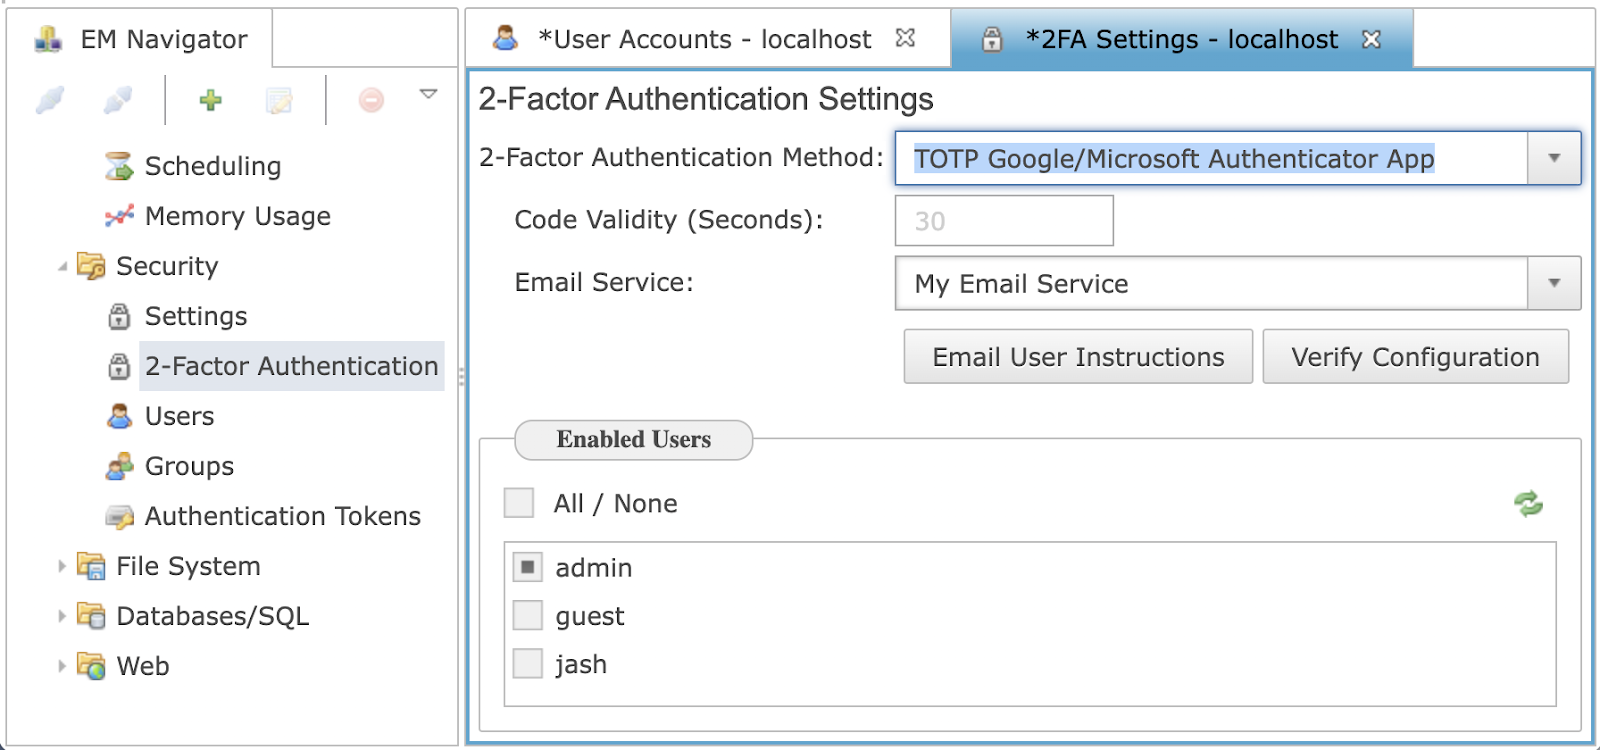Click the Settings padlock icon
1600x750 pixels.
point(119,316)
